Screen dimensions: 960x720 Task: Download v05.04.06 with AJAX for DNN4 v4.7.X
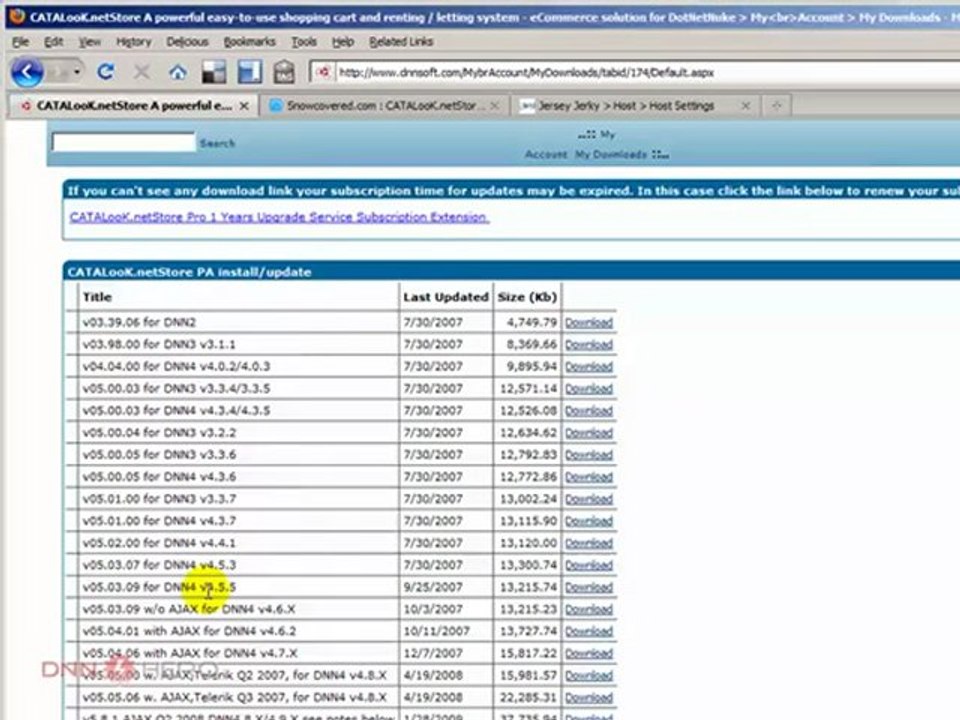point(588,653)
